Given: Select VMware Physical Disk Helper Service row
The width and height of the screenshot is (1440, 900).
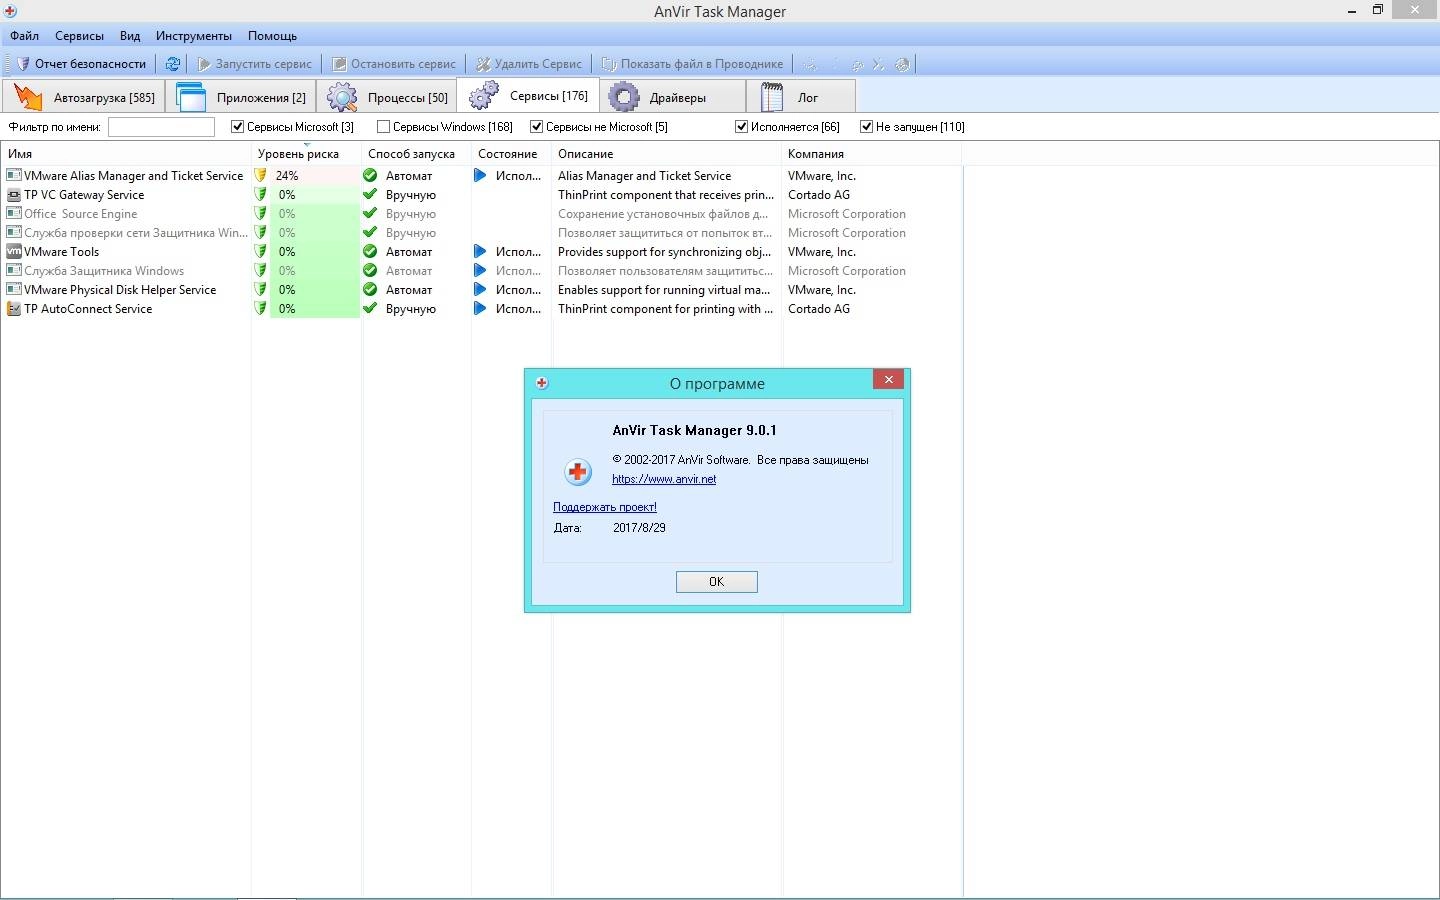Looking at the screenshot, I should pos(481,290).
